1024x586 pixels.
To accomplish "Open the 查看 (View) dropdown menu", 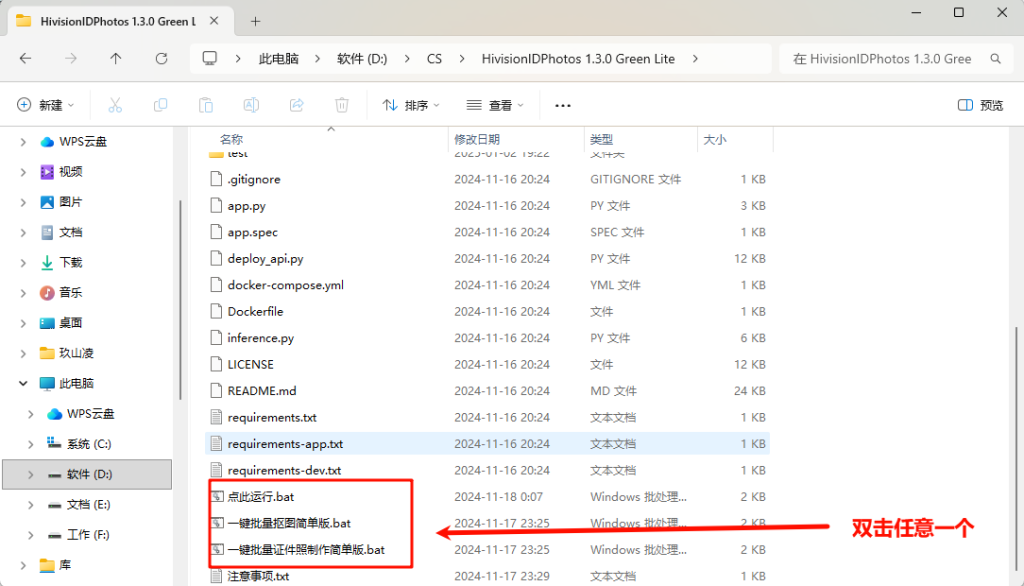I will (x=495, y=105).
